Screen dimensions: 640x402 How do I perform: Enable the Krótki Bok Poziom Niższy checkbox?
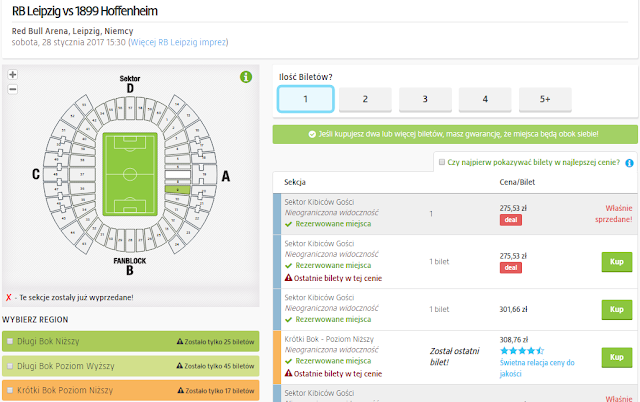[11, 389]
